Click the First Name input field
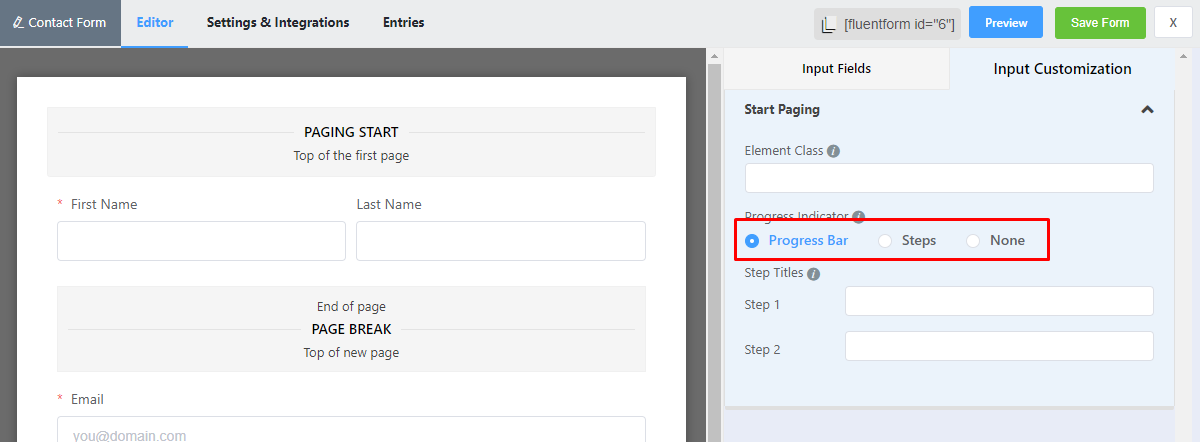 [x=201, y=241]
